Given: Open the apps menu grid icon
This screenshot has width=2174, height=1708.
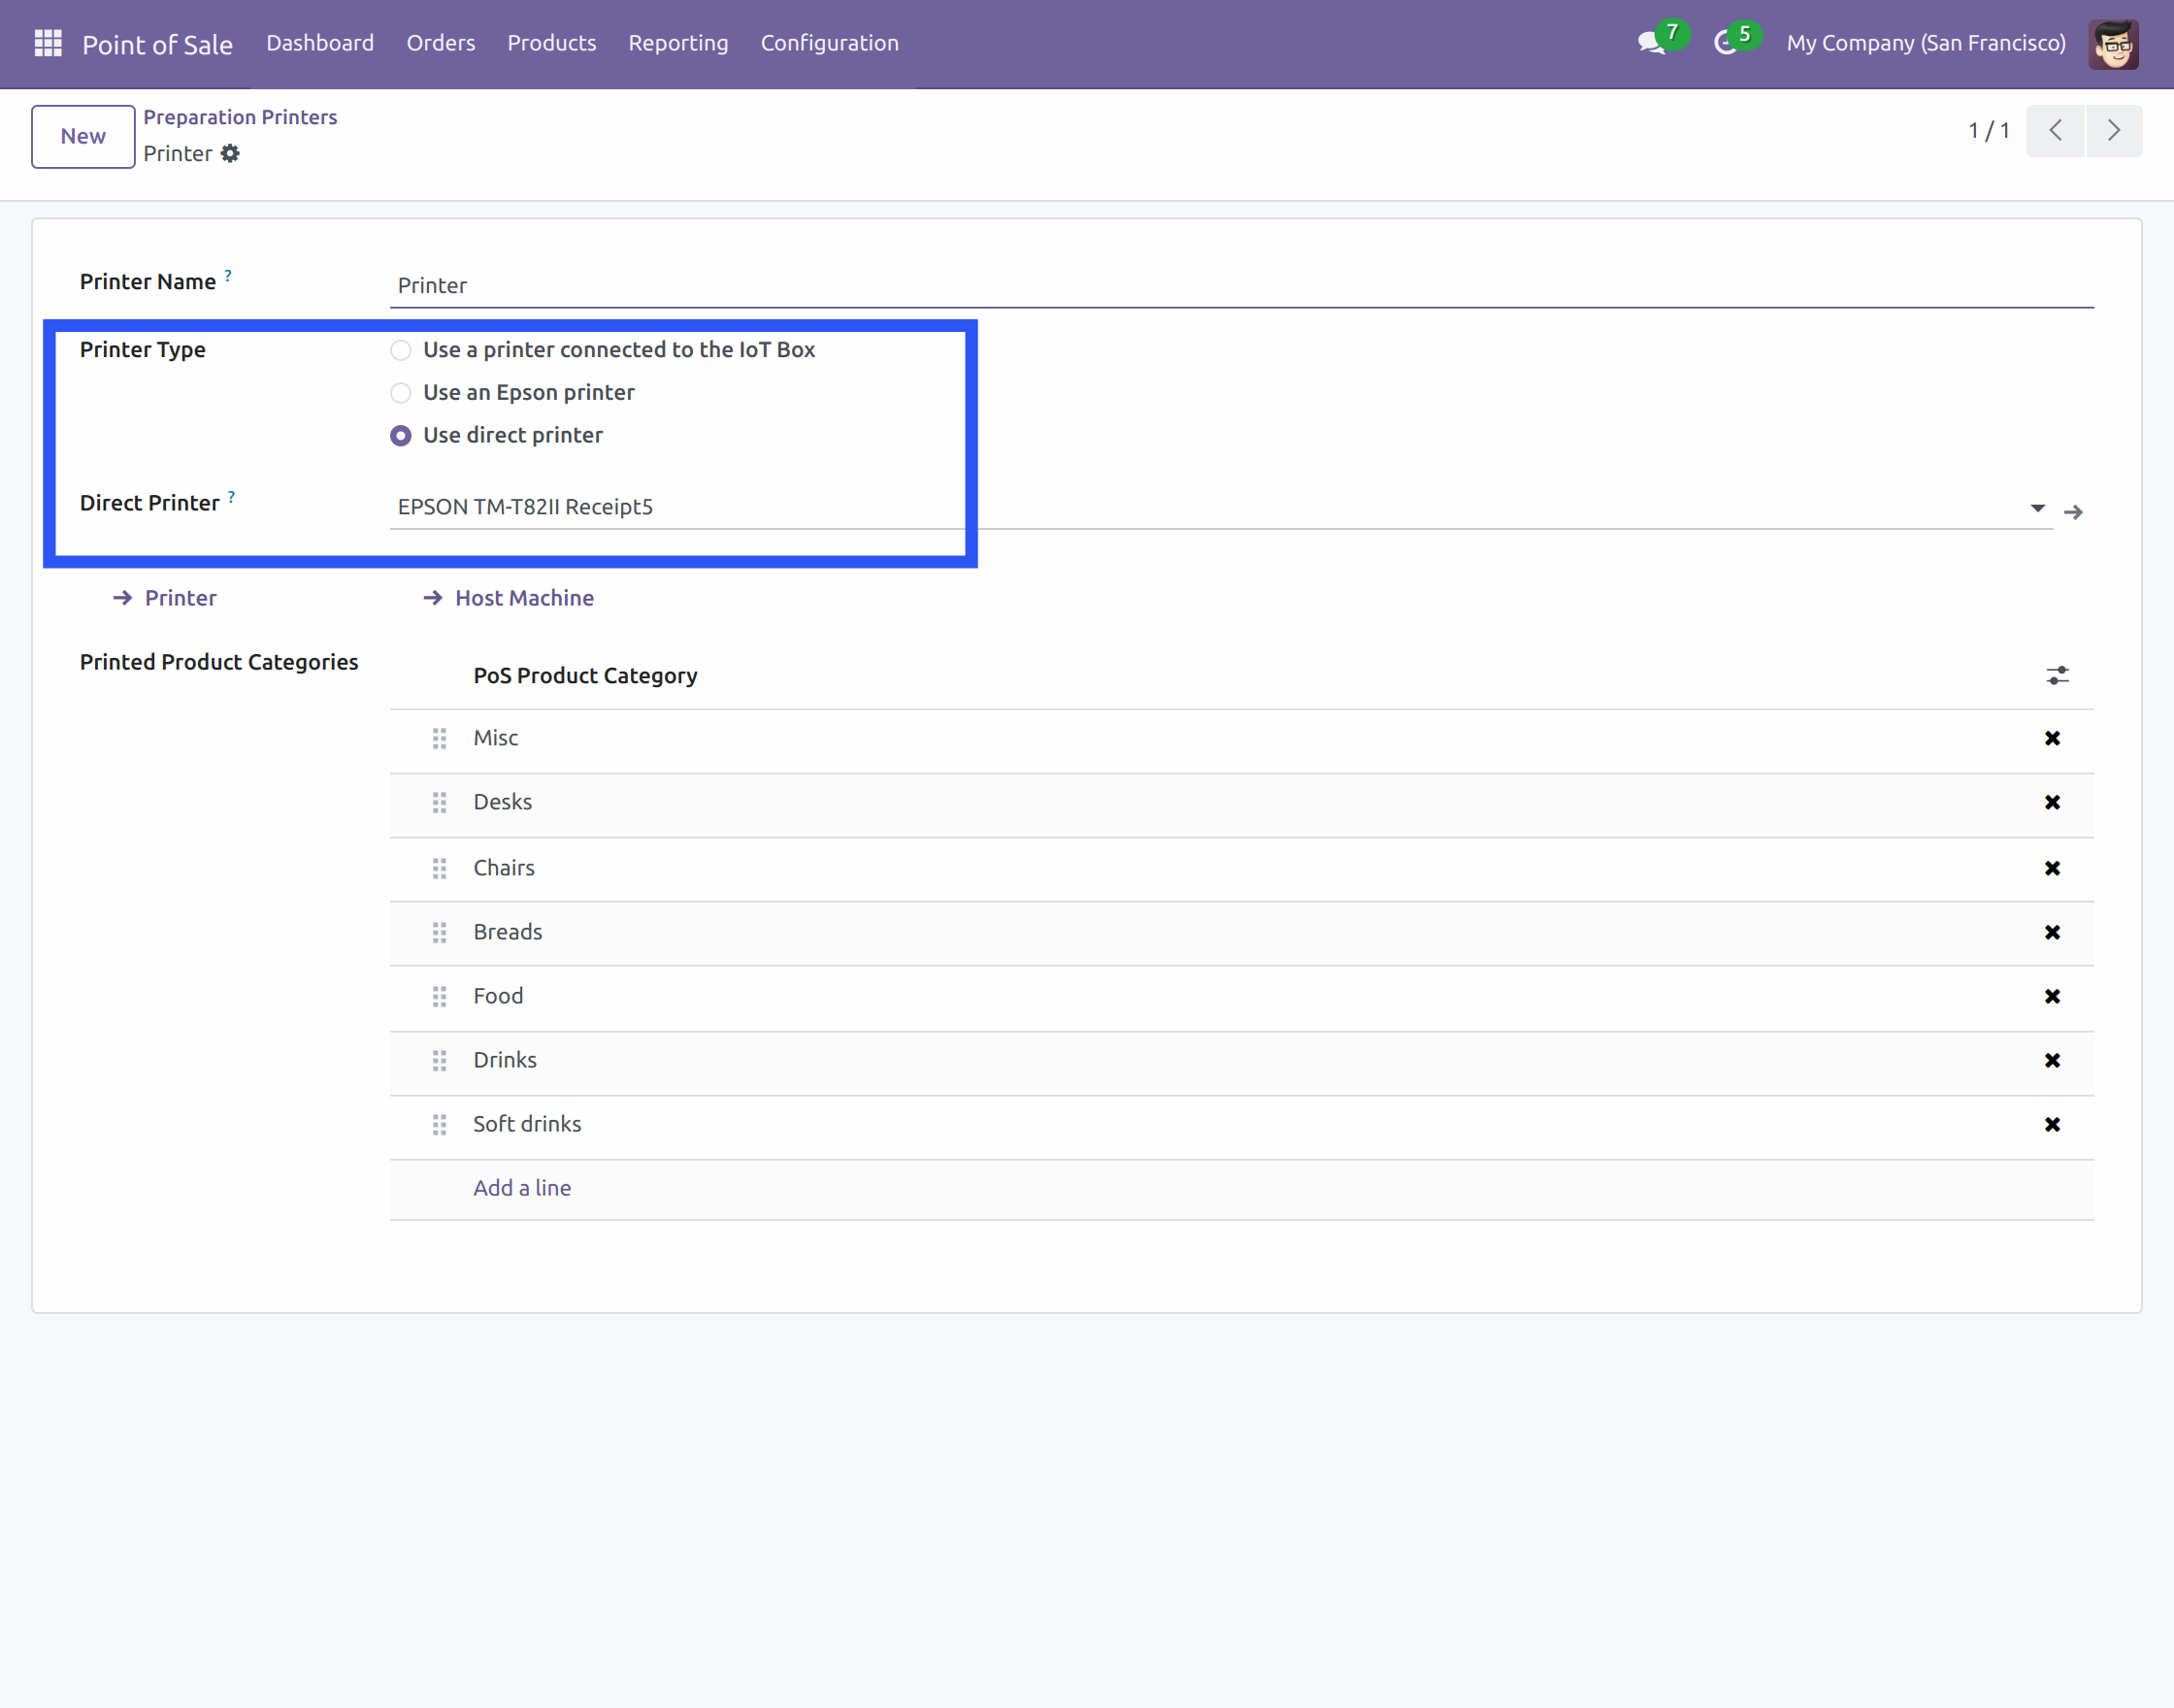Looking at the screenshot, I should pyautogui.click(x=47, y=42).
